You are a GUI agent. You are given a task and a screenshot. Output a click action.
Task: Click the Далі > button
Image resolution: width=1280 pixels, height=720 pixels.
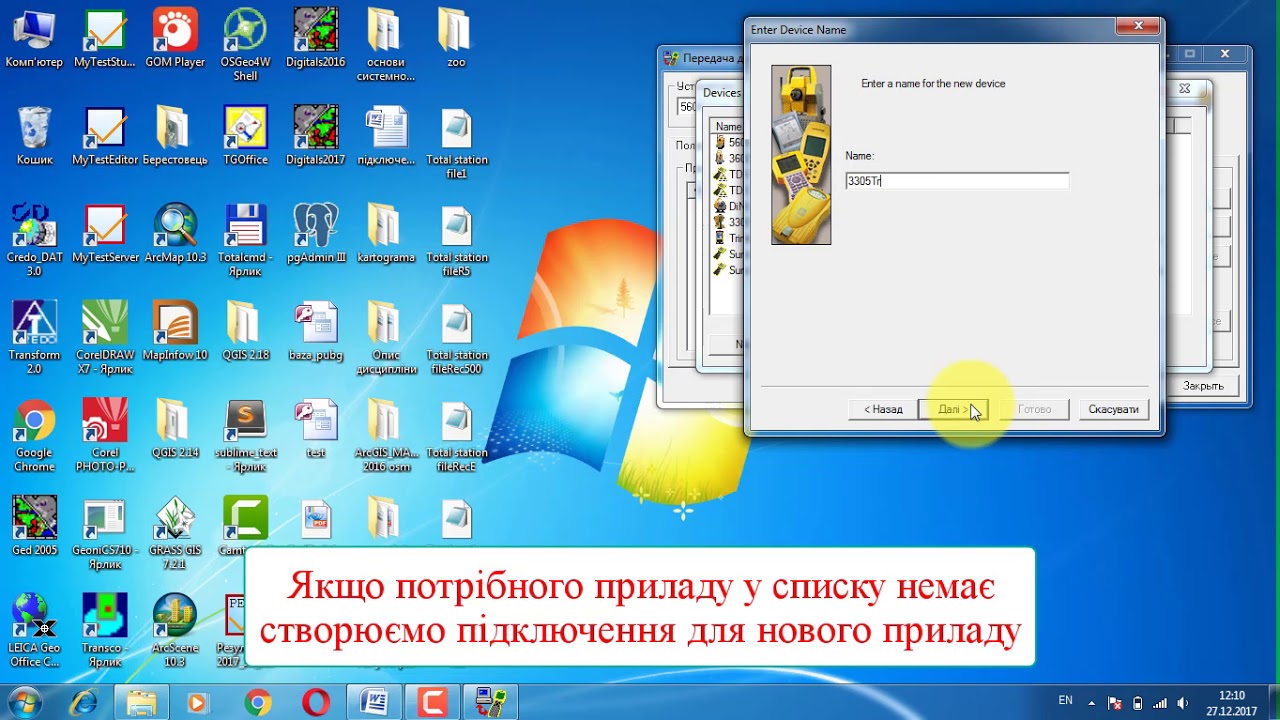pos(952,409)
